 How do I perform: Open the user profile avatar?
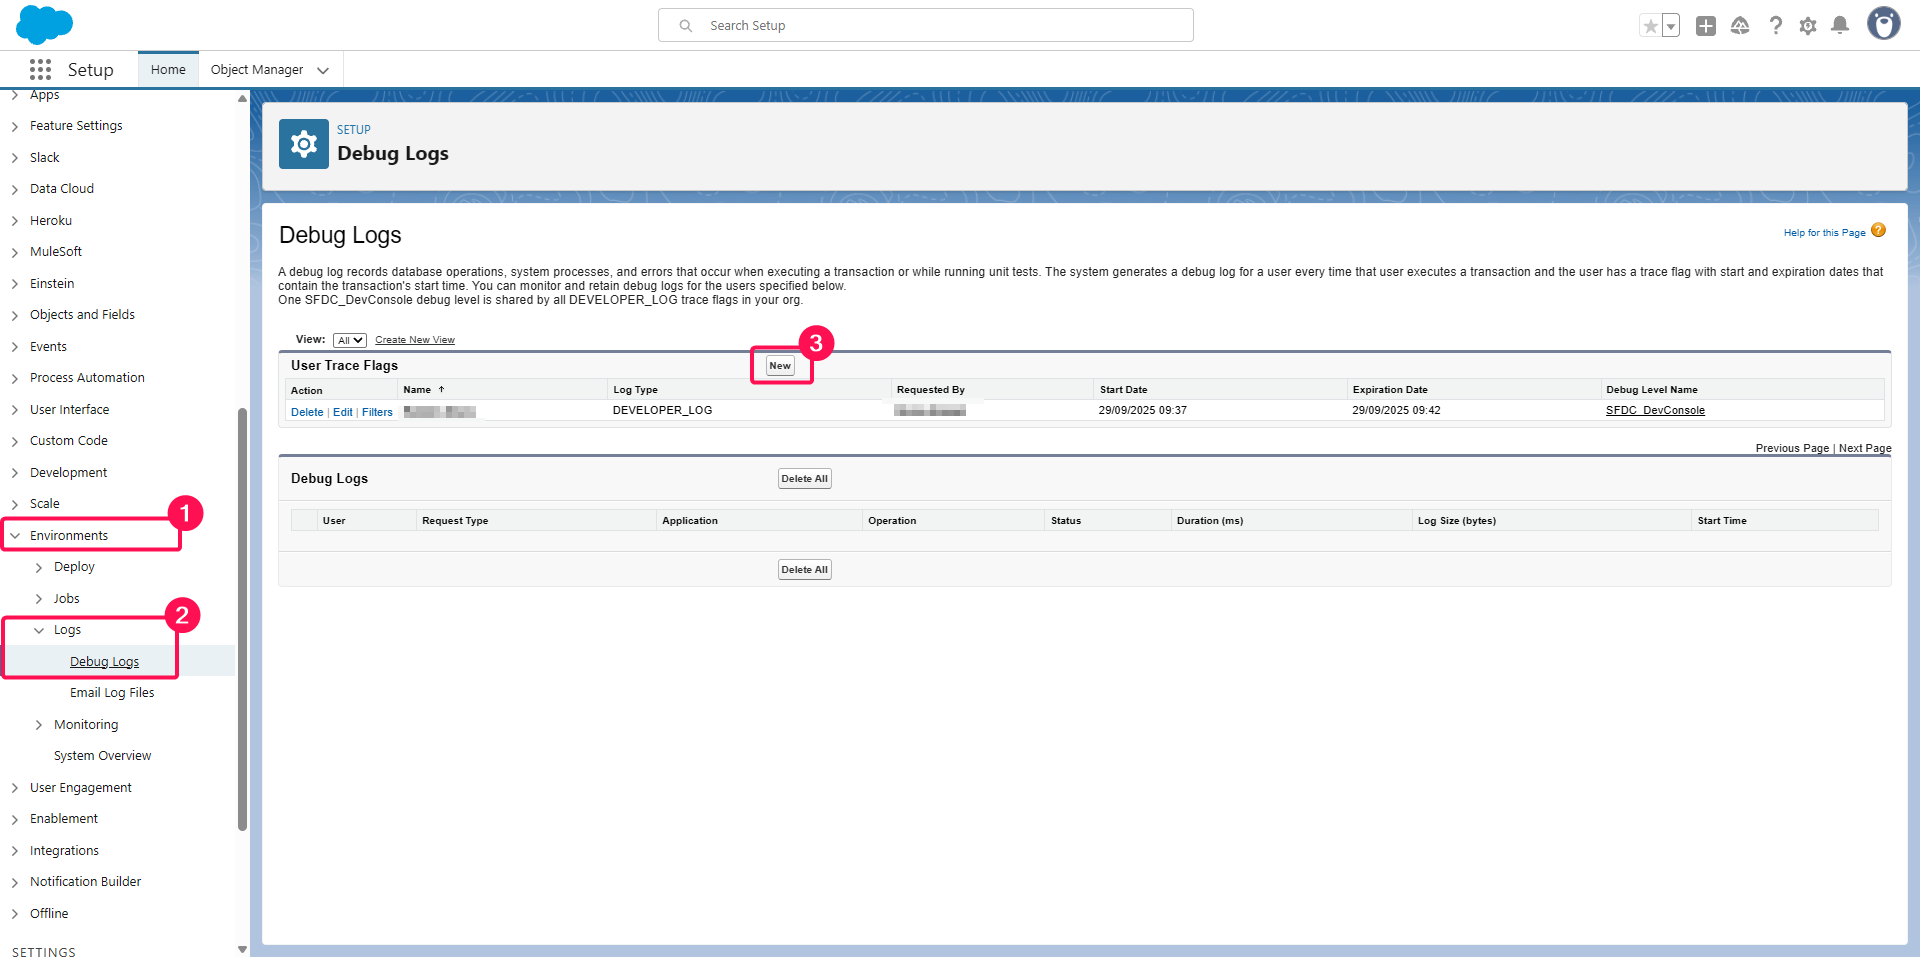click(1884, 24)
